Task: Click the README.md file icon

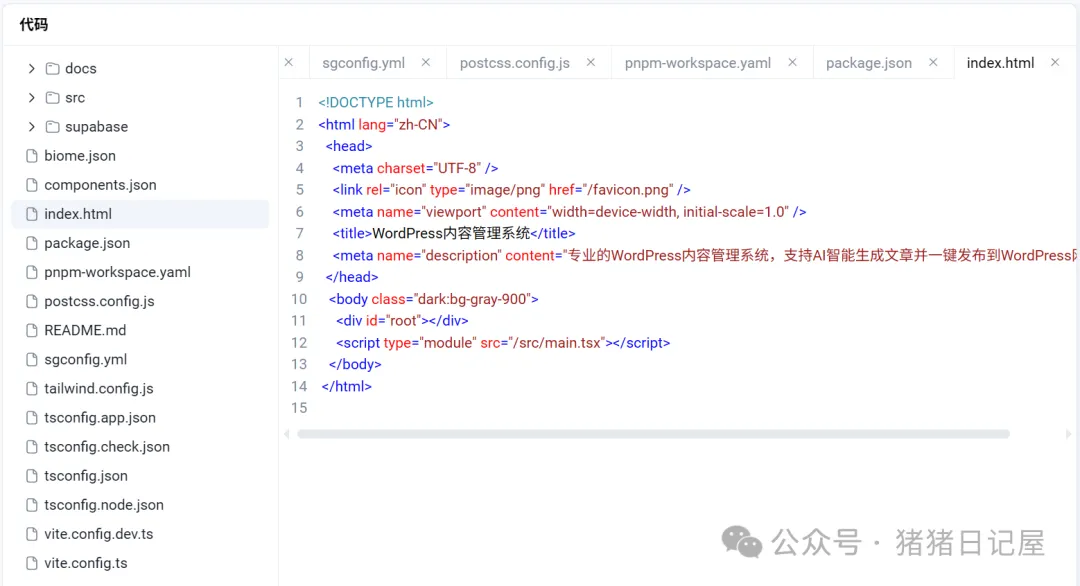Action: click(32, 330)
